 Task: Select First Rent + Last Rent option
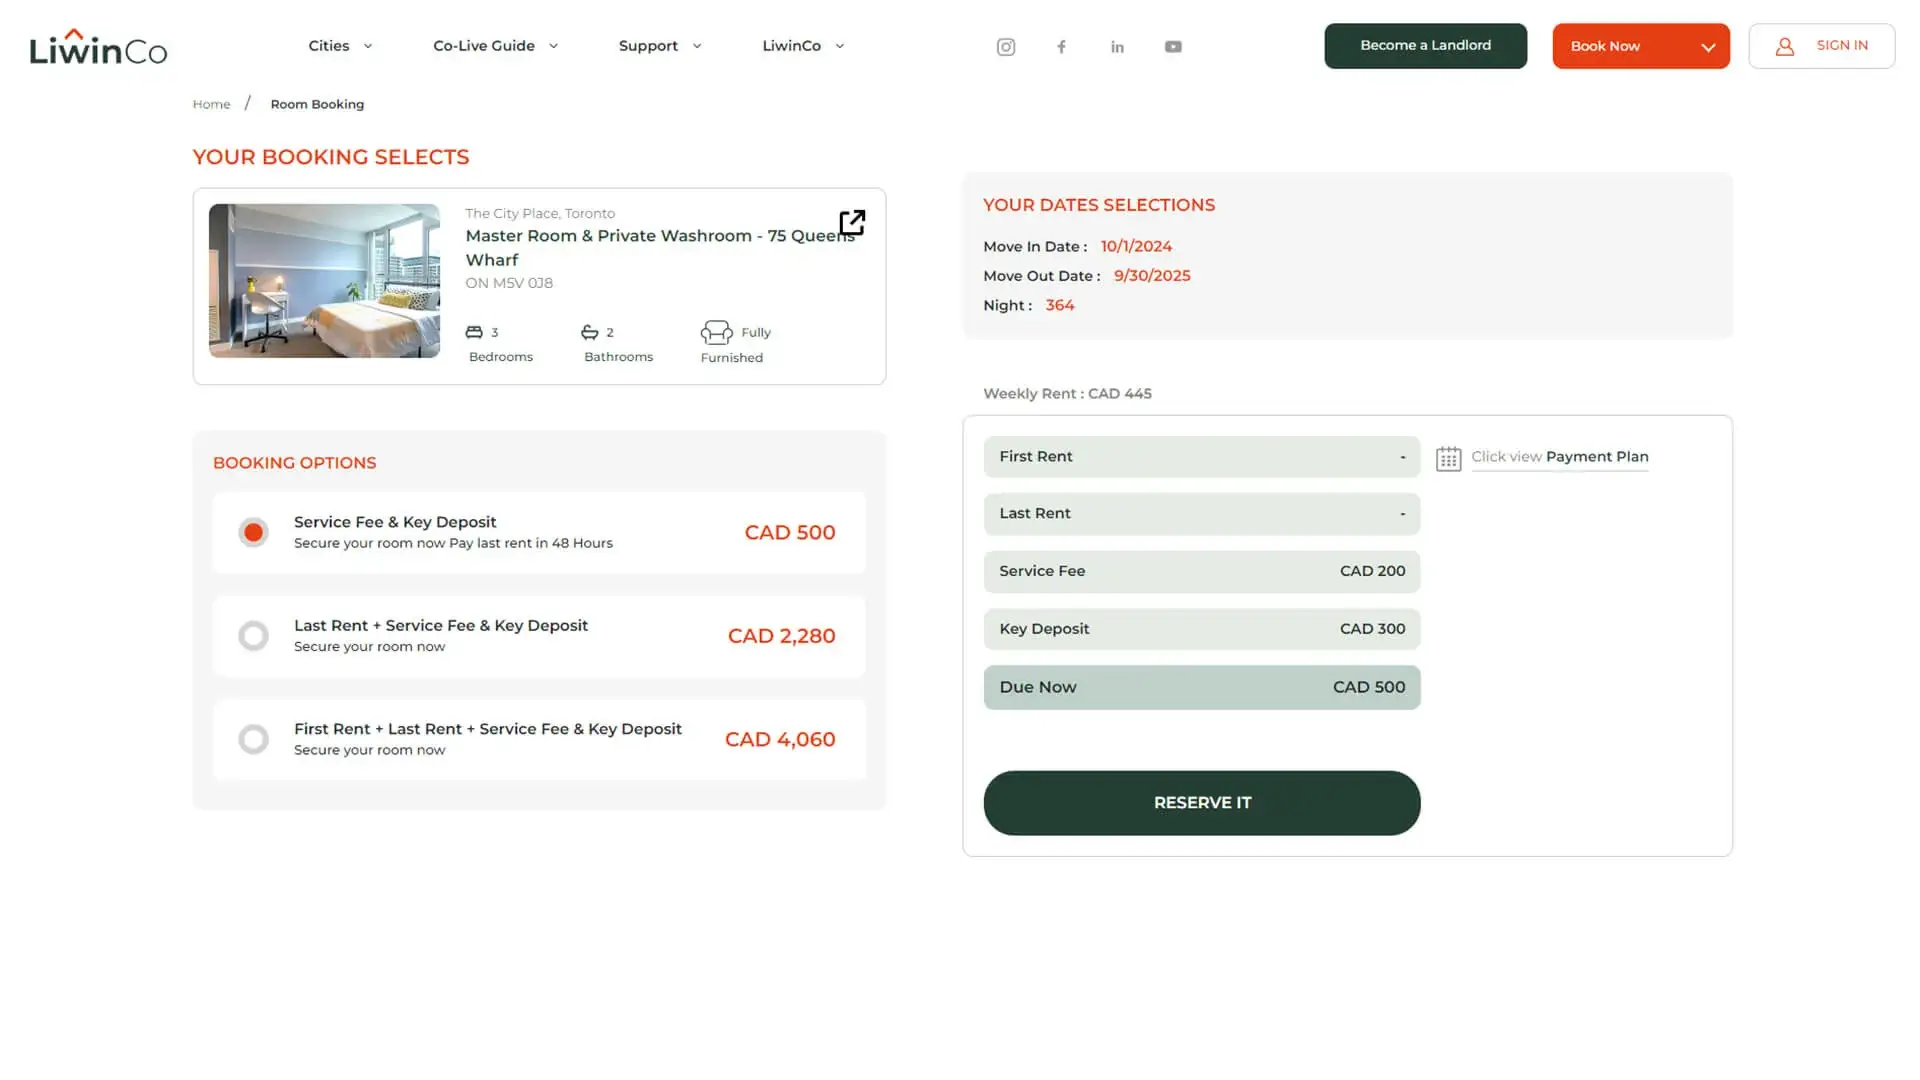(x=254, y=739)
